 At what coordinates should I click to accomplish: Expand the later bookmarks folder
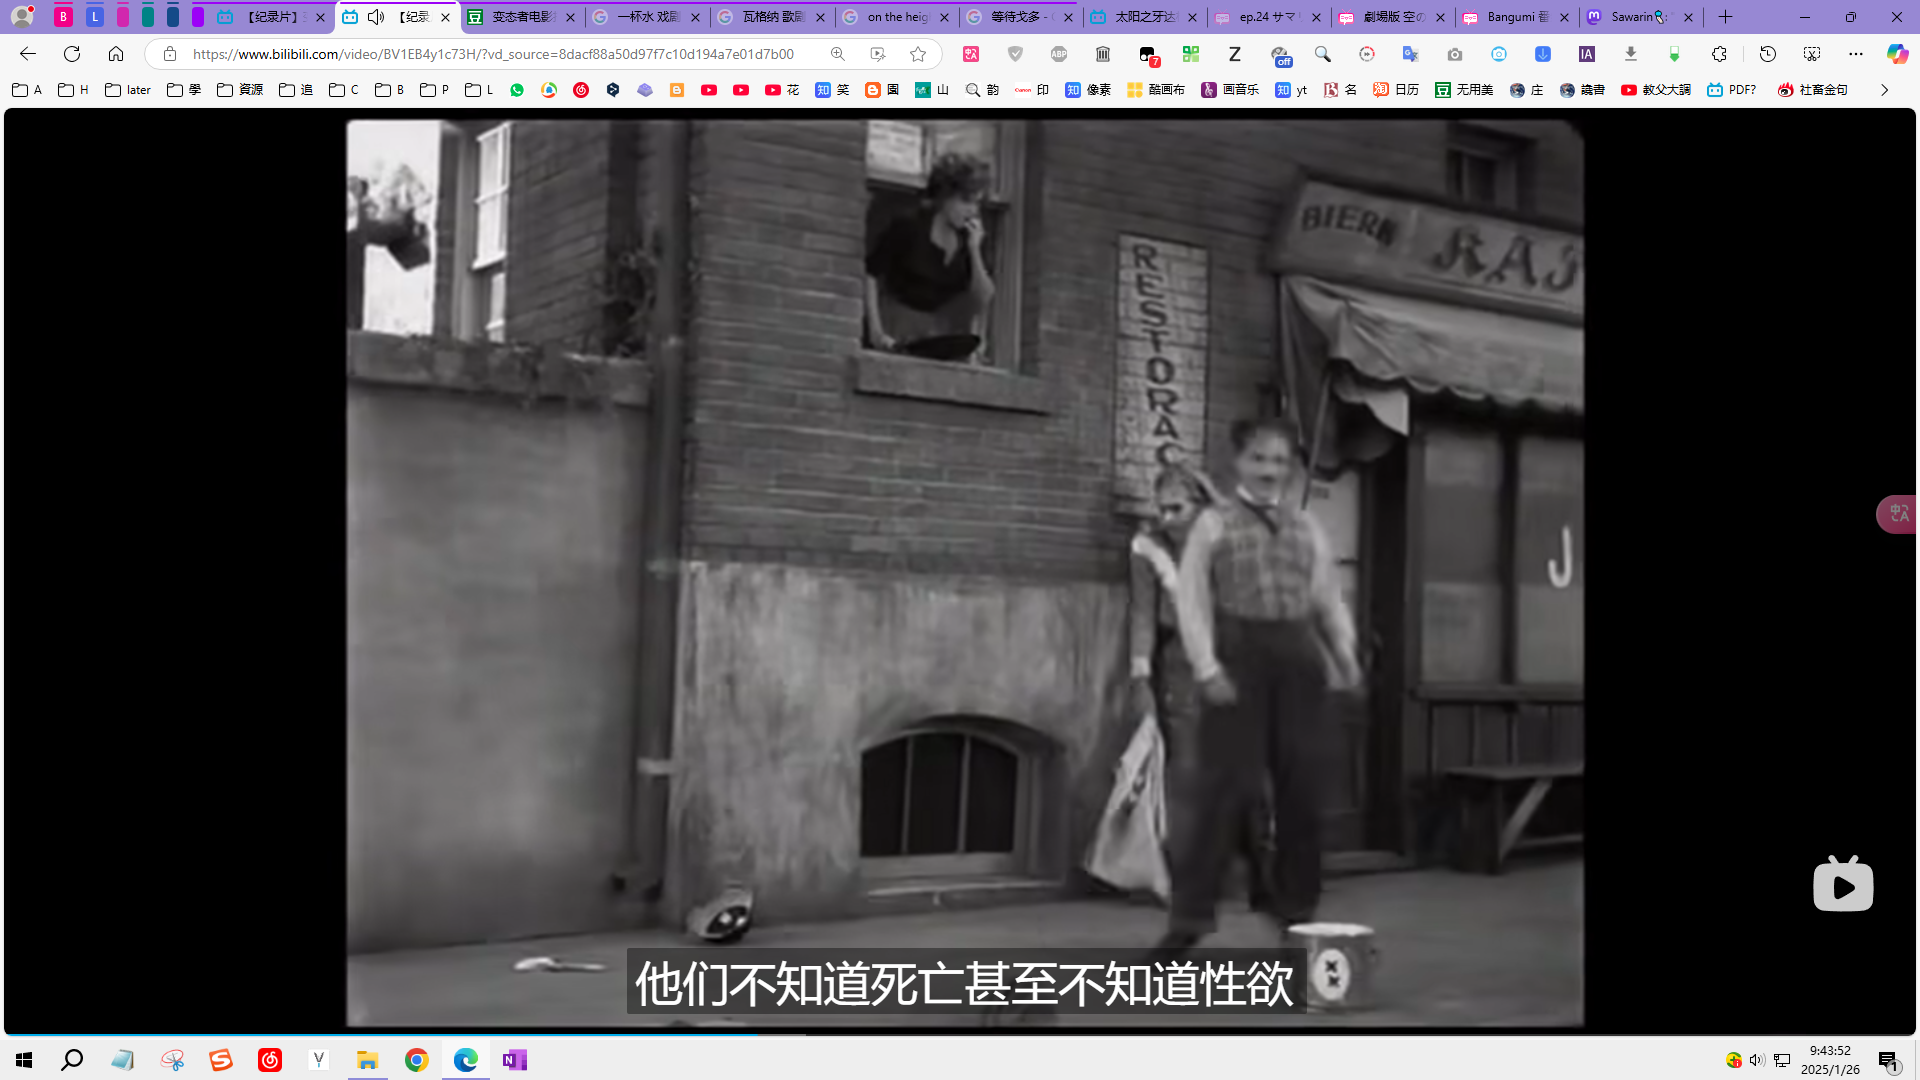click(128, 90)
